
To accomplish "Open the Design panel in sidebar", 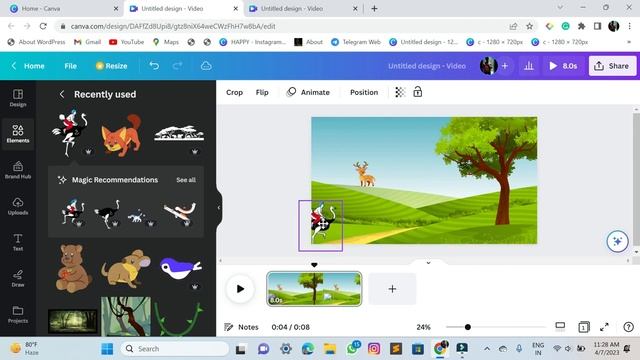I will (18, 98).
